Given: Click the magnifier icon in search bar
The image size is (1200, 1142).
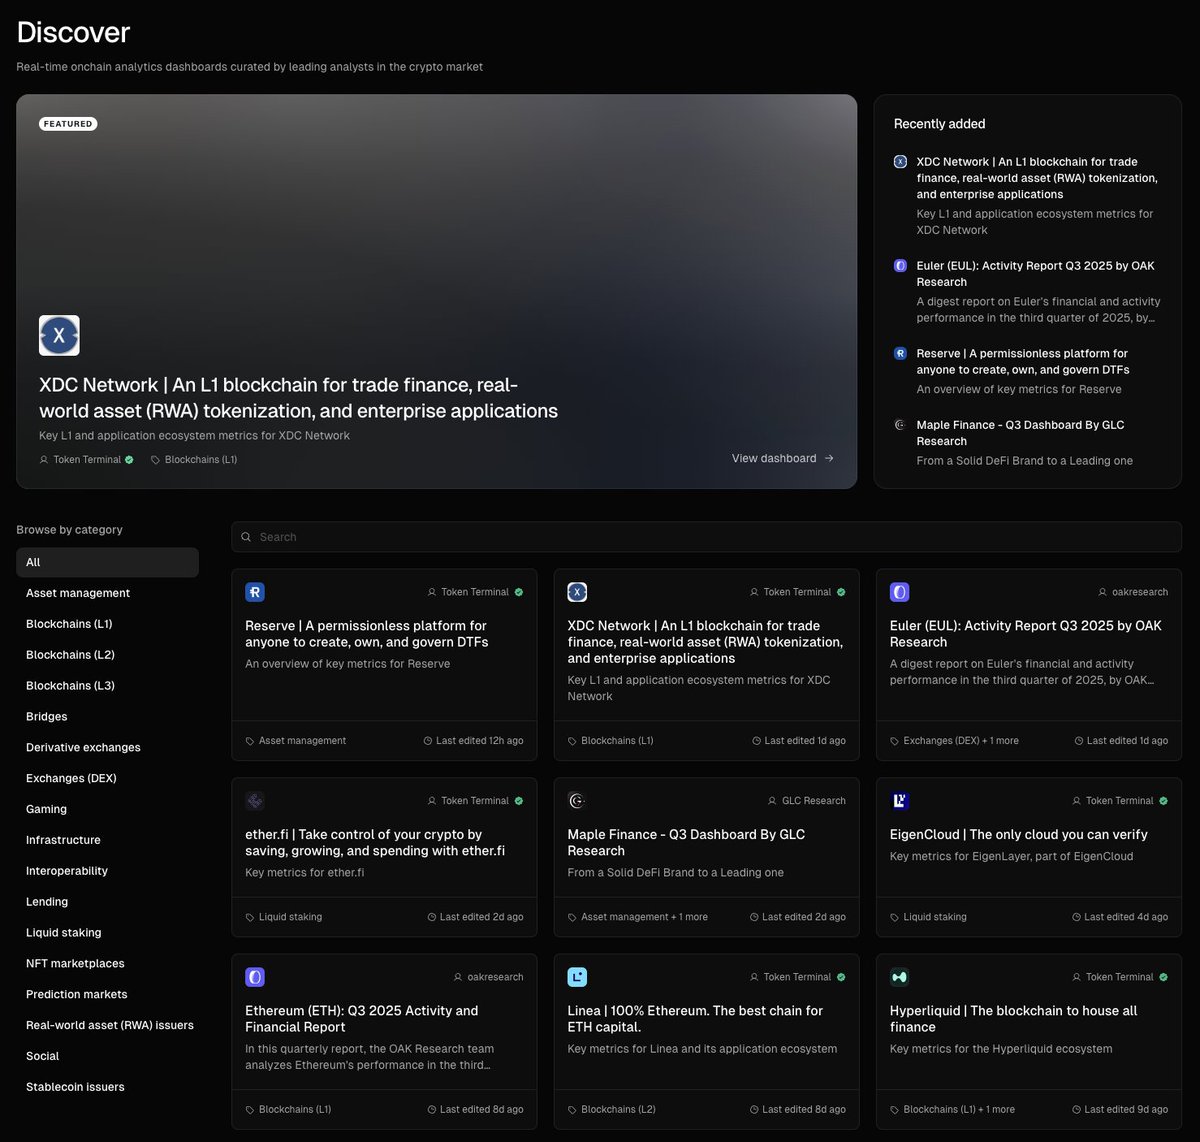Looking at the screenshot, I should click(x=247, y=537).
